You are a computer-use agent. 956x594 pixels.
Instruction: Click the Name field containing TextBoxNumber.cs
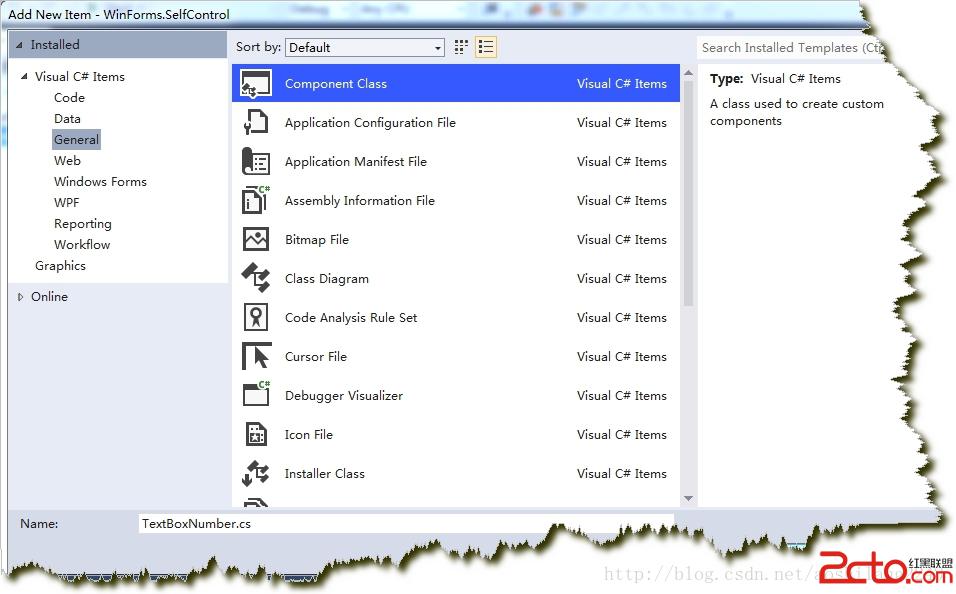[x=406, y=523]
